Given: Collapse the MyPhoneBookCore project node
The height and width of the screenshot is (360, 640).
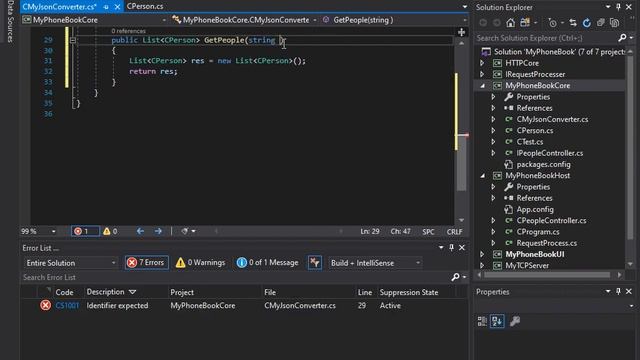Looking at the screenshot, I should point(482,86).
